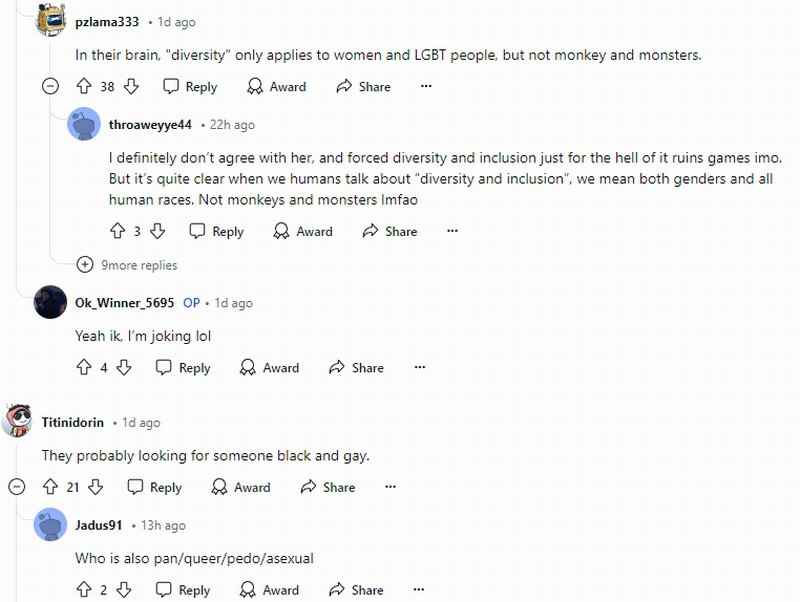Collapse pzlama333's comment thread
800x602 pixels.
tap(50, 86)
